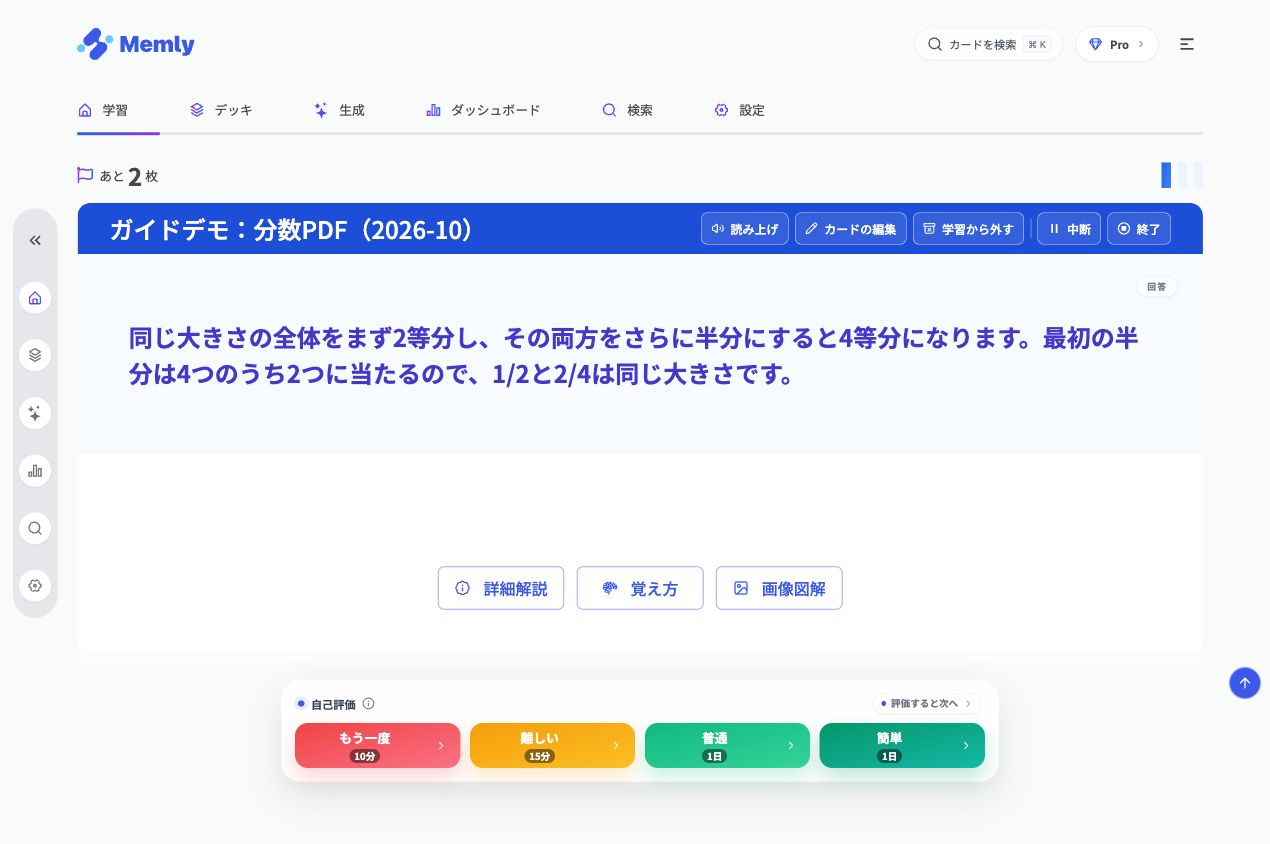Image resolution: width=1270 pixels, height=844 pixels.
Task: Switch to the デッキ tab
Action: click(x=221, y=110)
